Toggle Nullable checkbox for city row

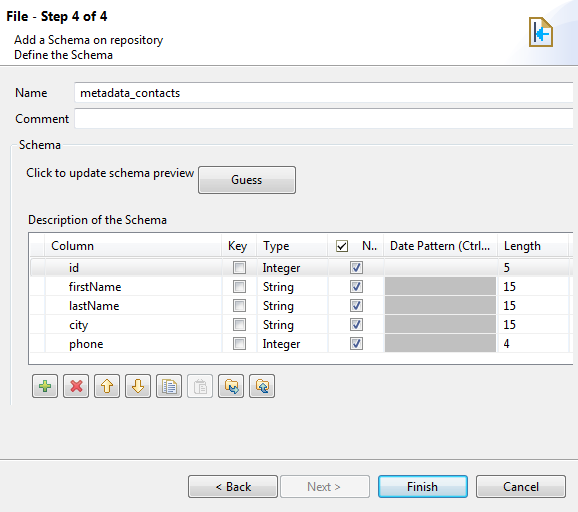click(x=356, y=325)
